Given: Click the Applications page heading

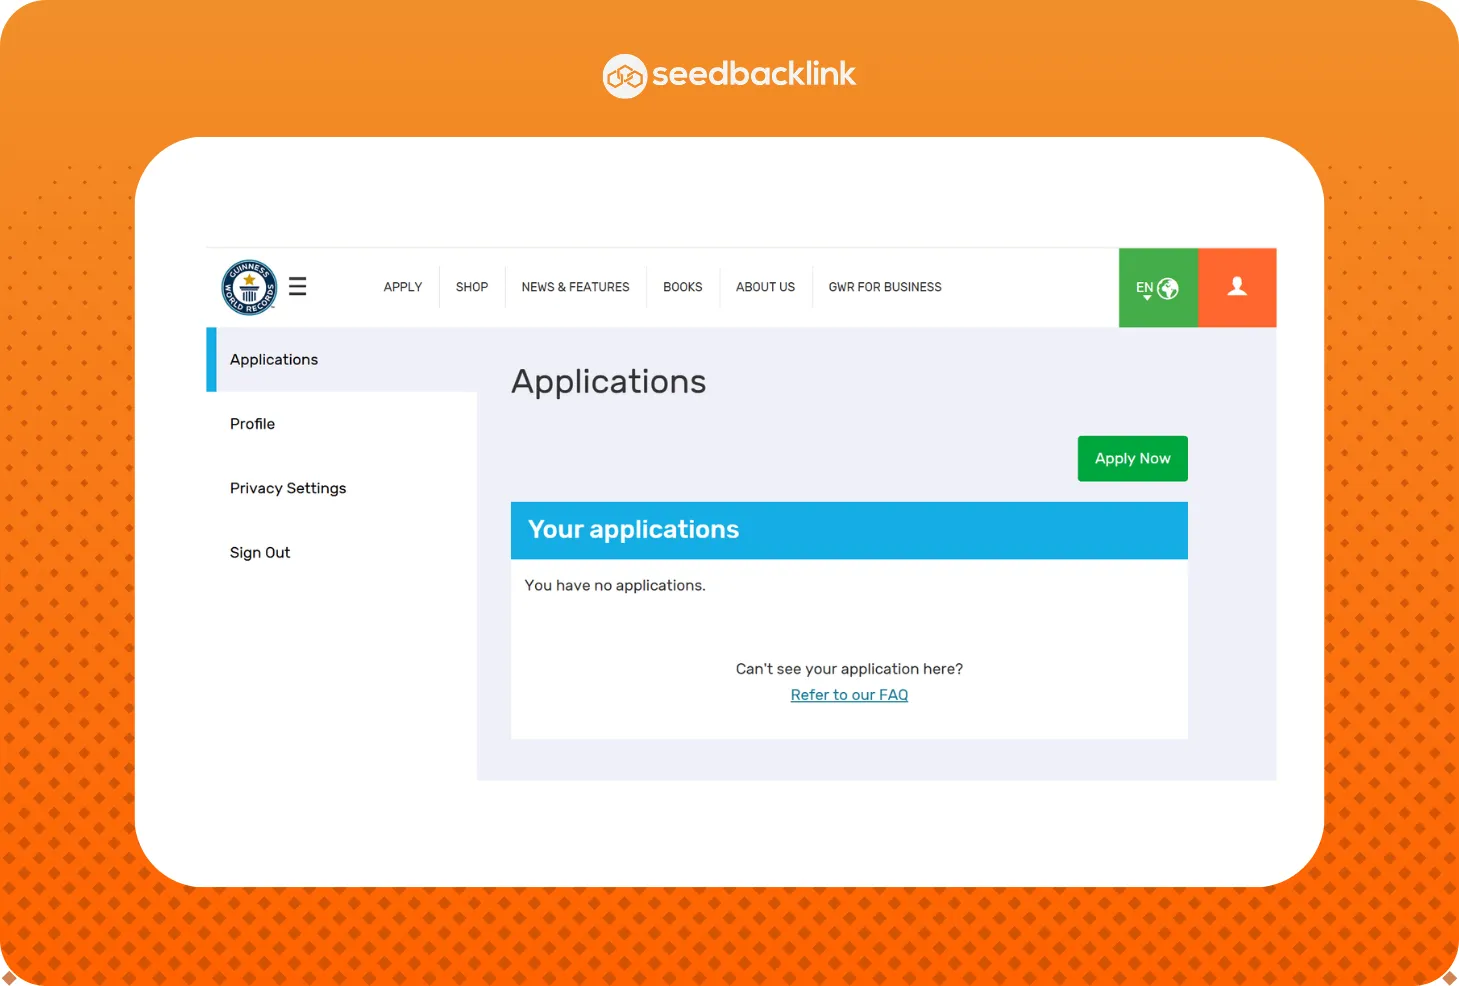Looking at the screenshot, I should [609, 381].
